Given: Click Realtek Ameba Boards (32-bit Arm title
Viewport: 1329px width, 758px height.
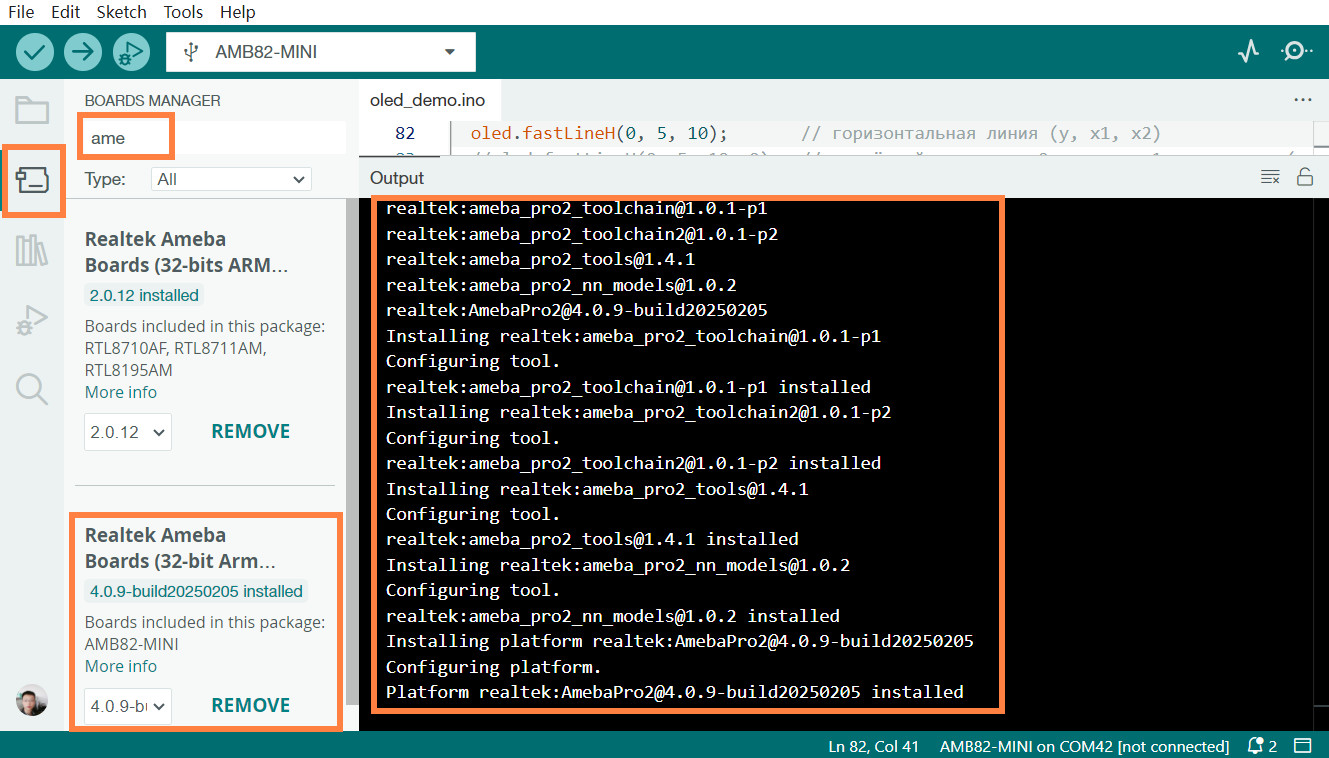Looking at the screenshot, I should click(181, 548).
